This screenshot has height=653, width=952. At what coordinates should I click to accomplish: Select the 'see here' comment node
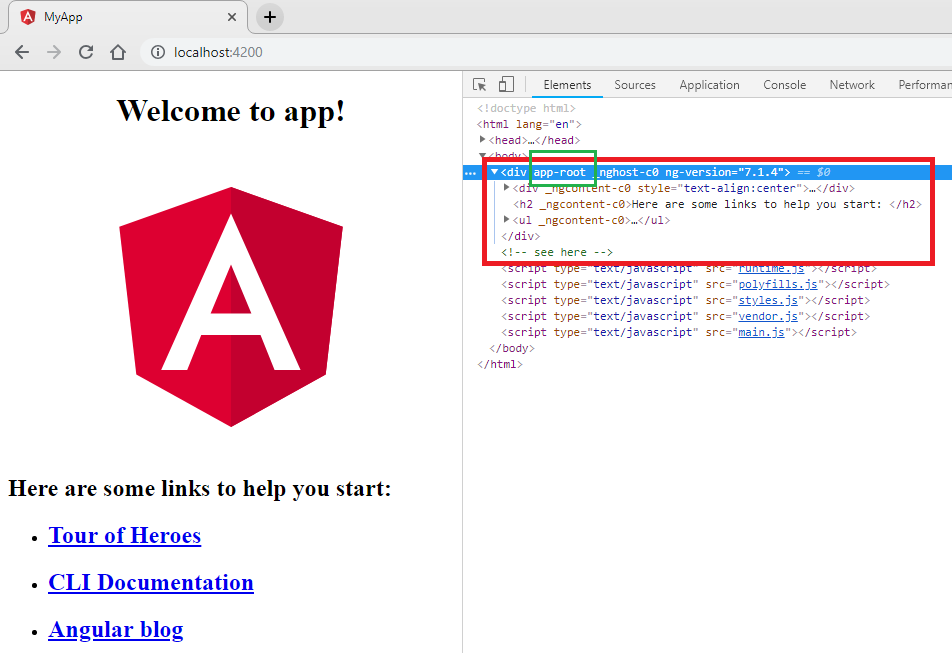(x=557, y=252)
